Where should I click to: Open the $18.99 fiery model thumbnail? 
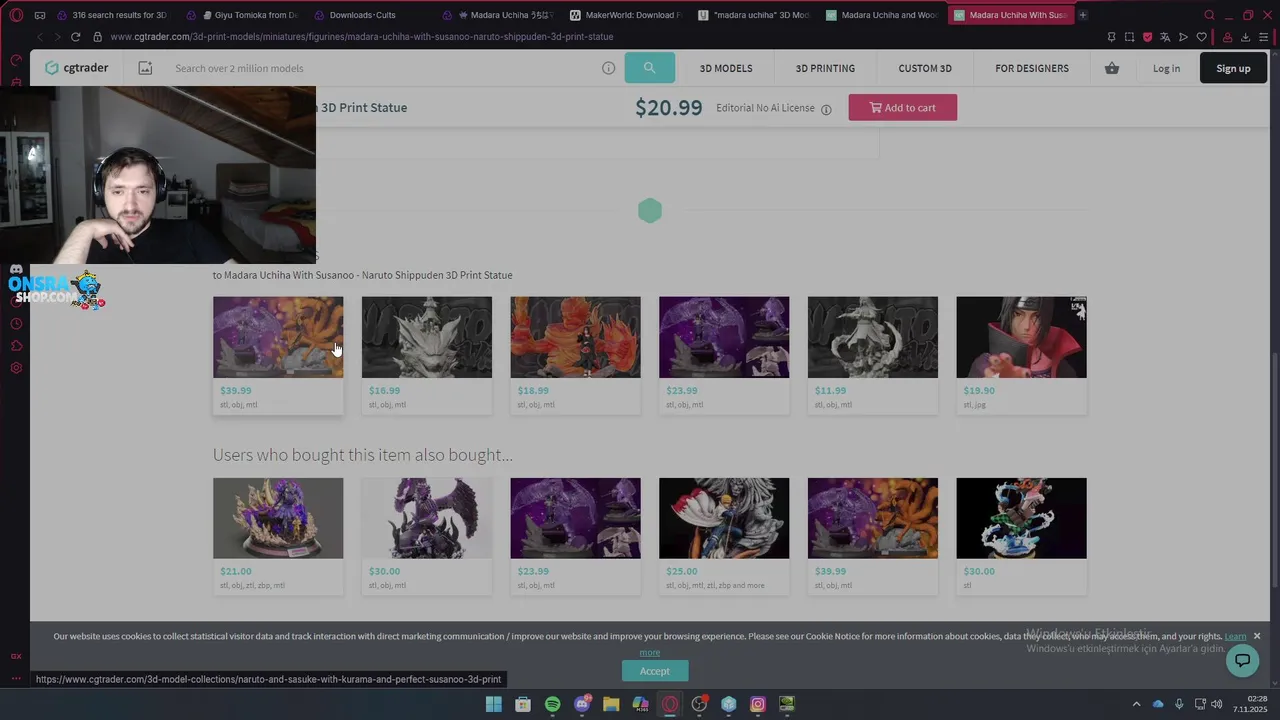click(x=575, y=337)
